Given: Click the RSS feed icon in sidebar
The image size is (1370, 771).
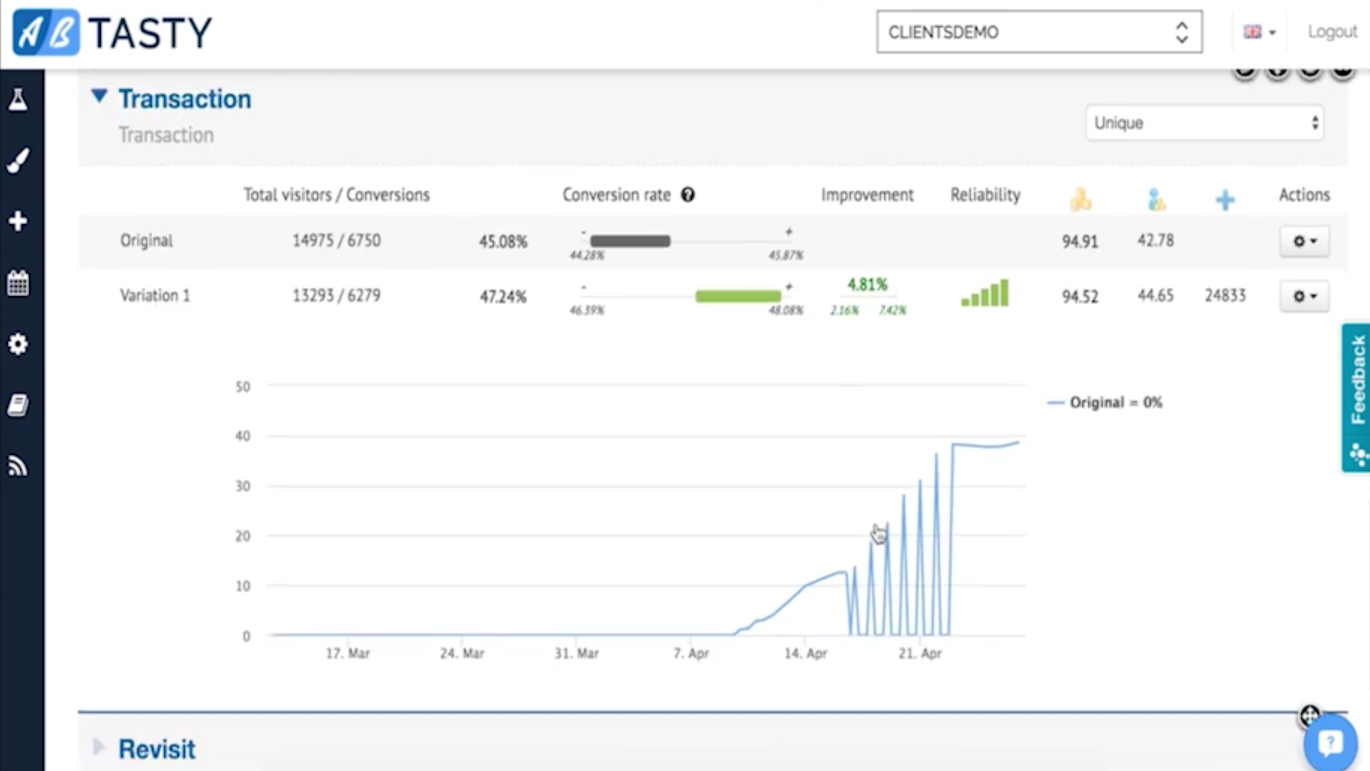Looking at the screenshot, I should [x=18, y=466].
